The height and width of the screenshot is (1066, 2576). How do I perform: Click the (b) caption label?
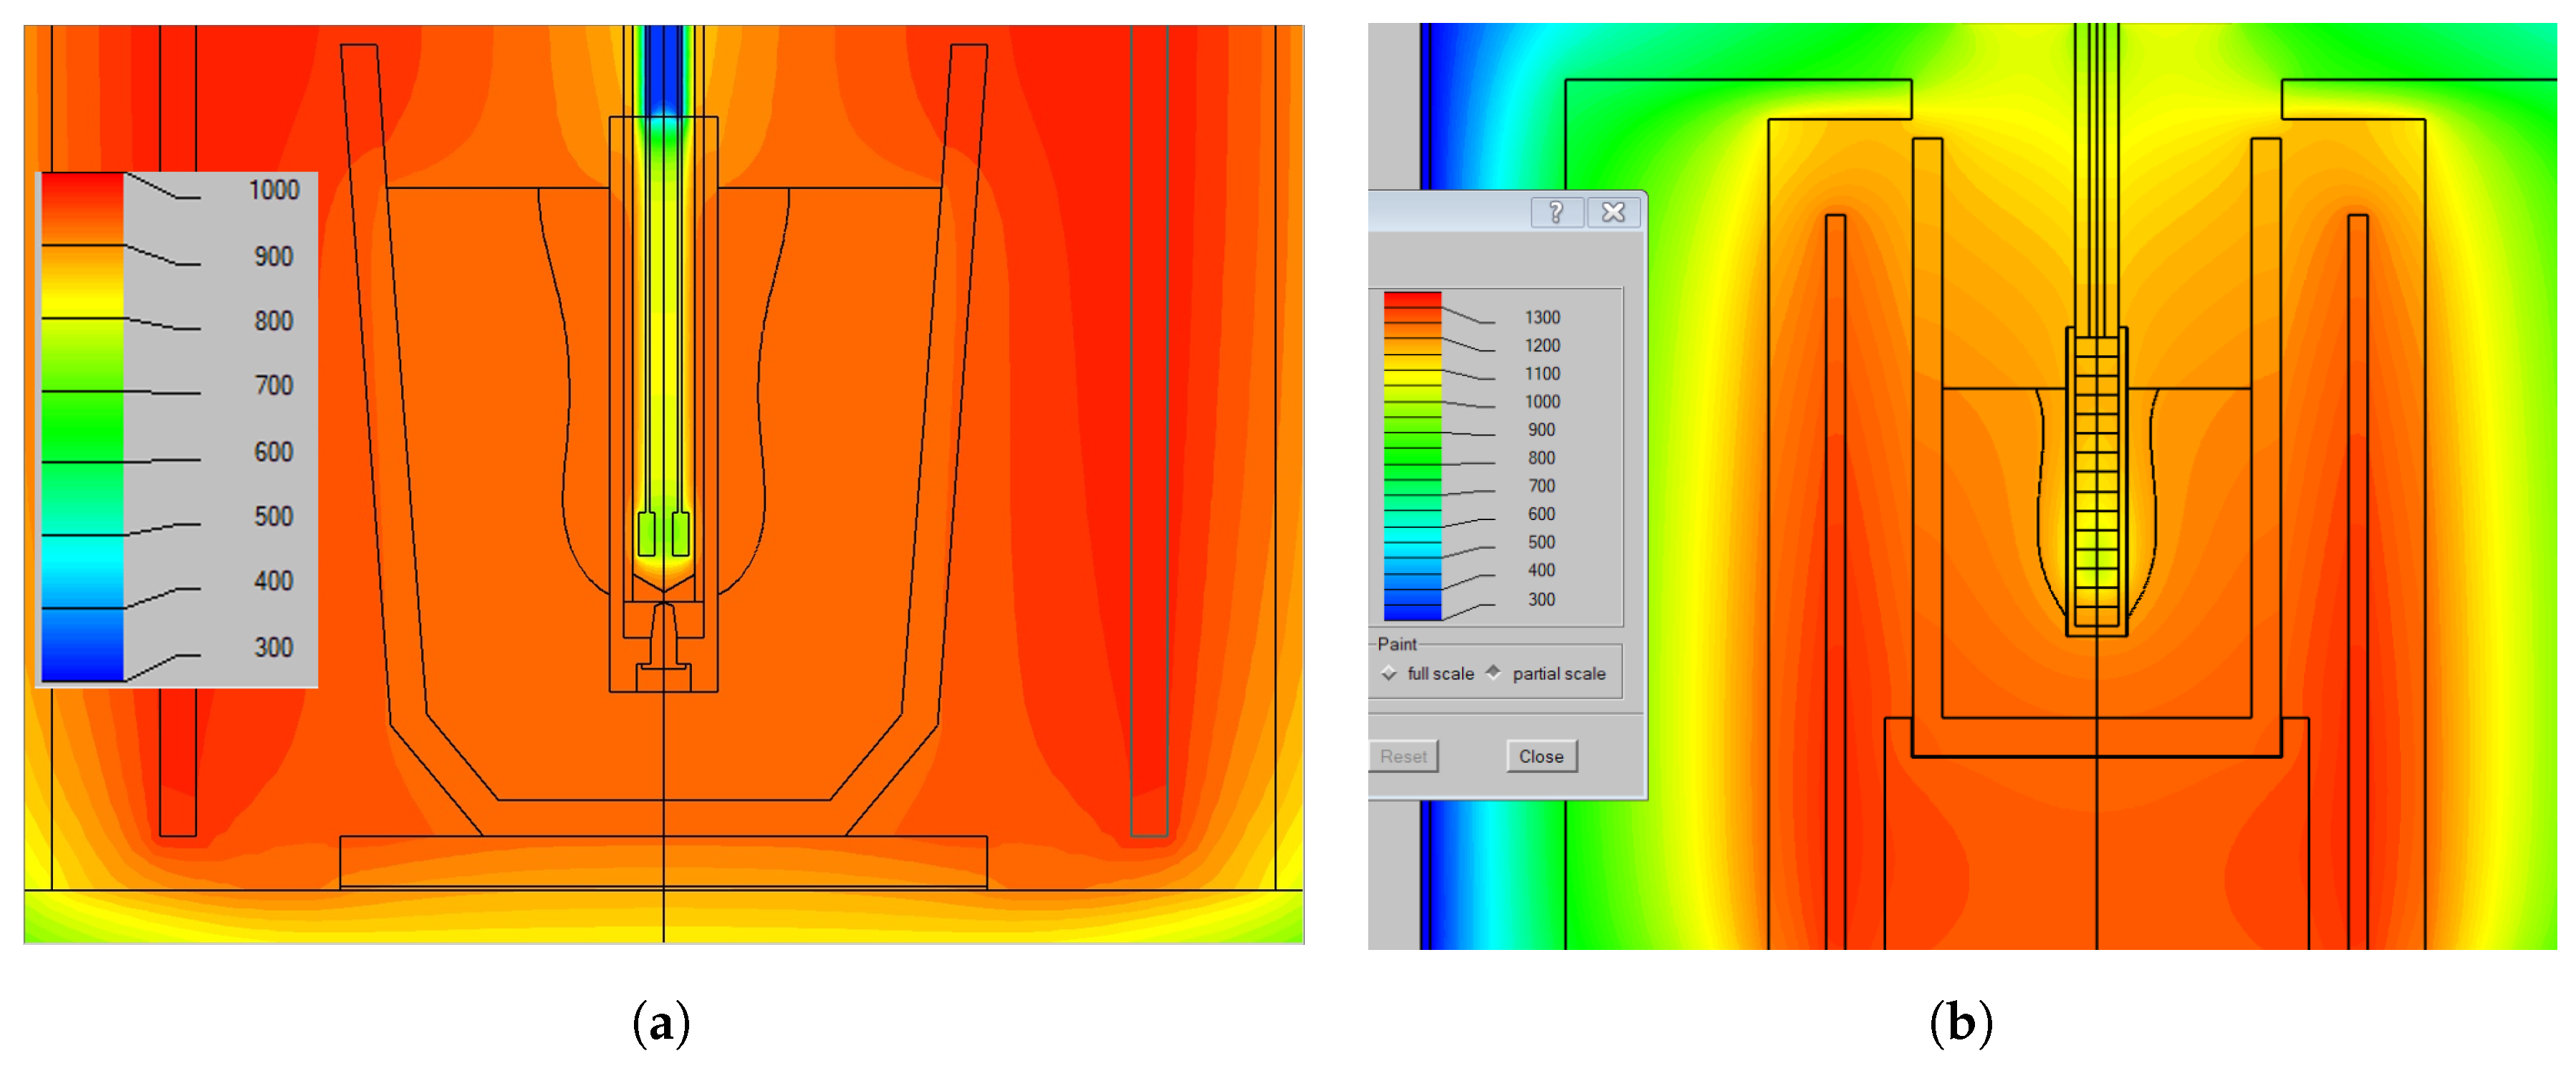(1960, 1024)
